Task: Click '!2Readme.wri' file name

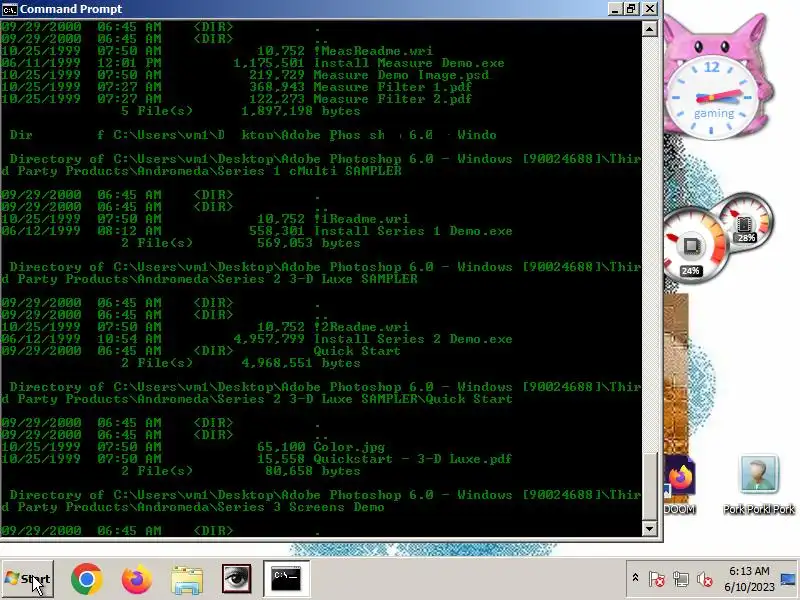Action: [x=361, y=327]
